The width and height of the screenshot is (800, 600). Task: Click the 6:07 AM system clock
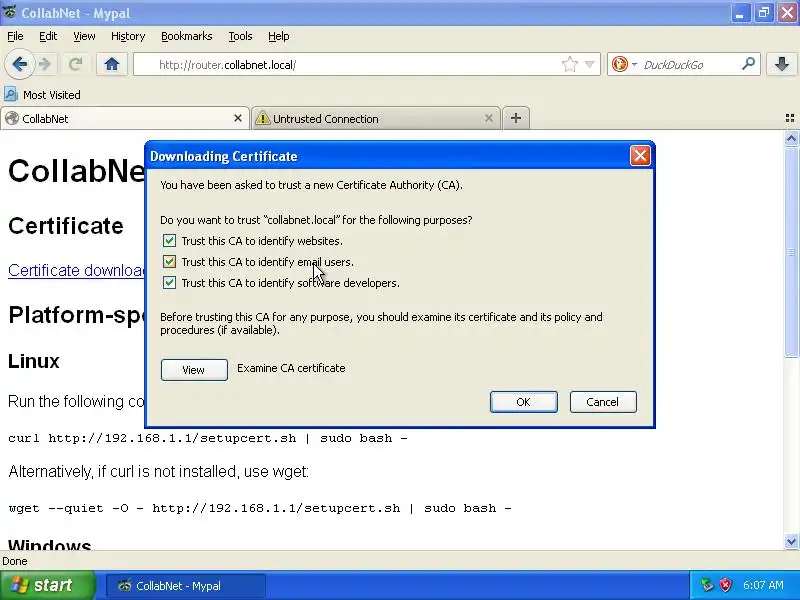763,585
